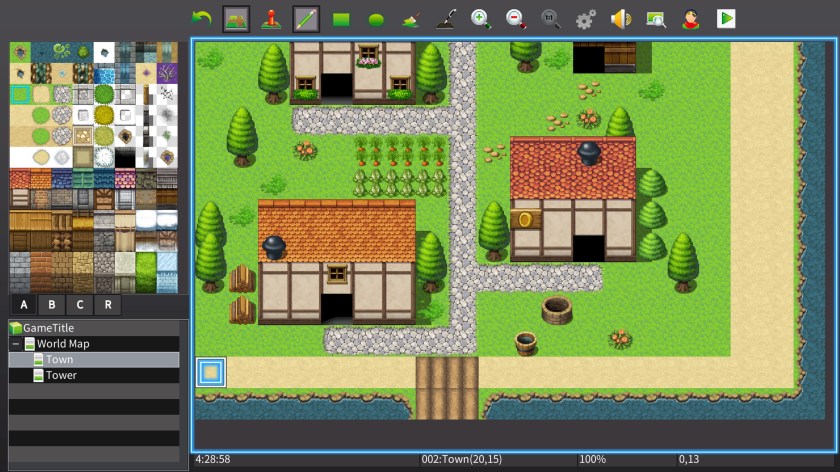This screenshot has height=472, width=840.
Task: Open the Character Generator icon
Action: [x=690, y=18]
